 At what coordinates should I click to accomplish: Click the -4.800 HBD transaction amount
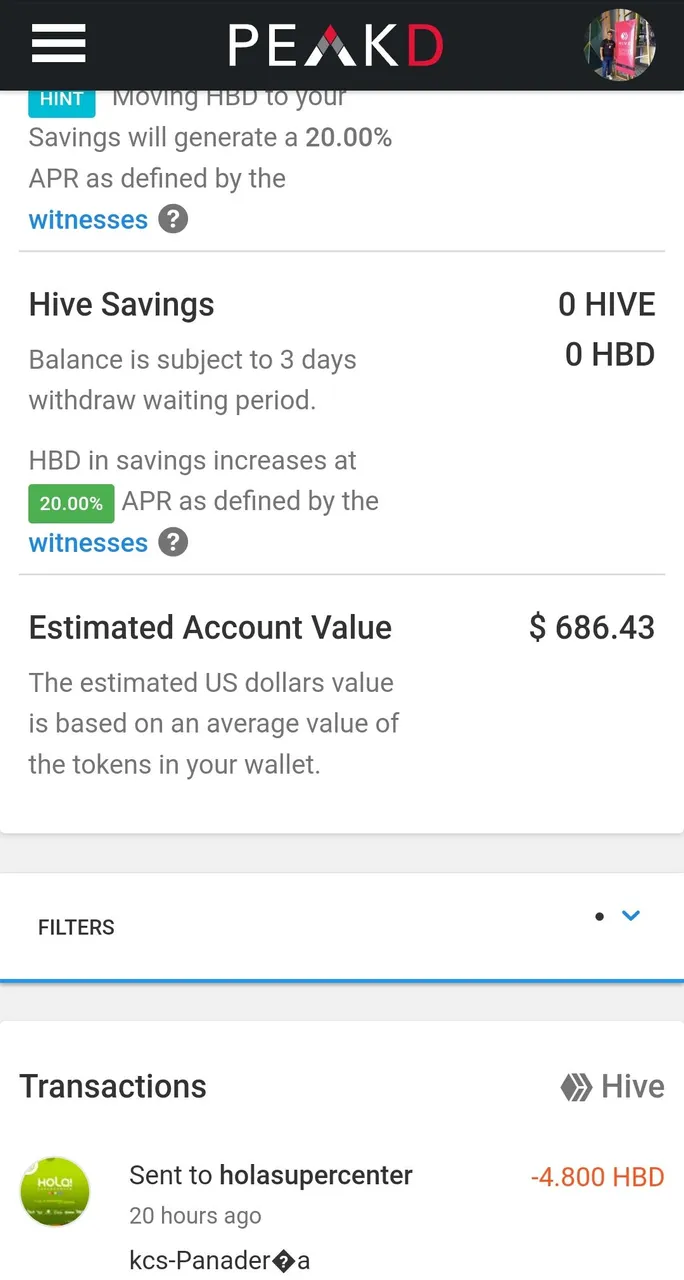coord(597,1177)
